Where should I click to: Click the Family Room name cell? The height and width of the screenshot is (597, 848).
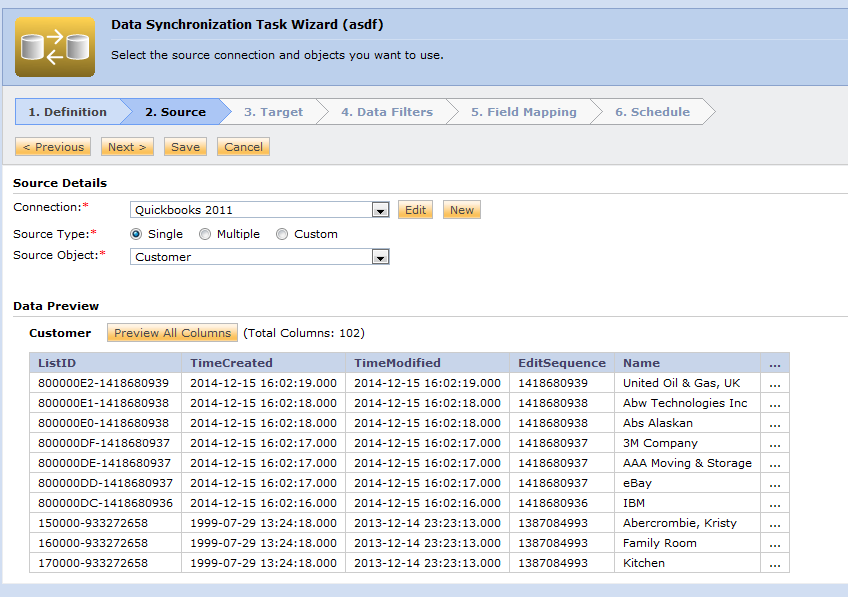tap(687, 543)
